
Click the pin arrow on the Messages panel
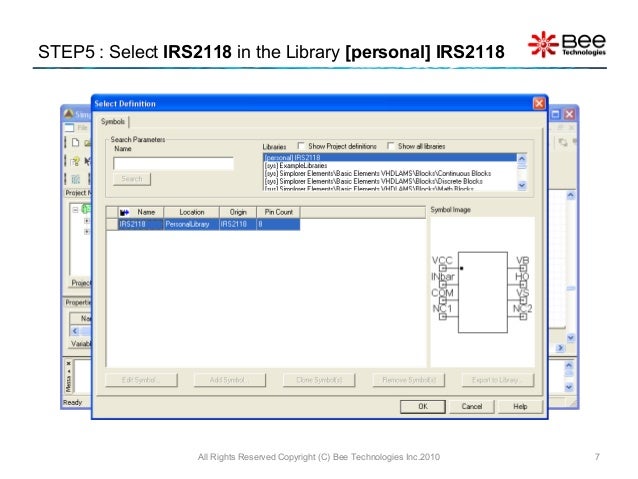coord(68,371)
